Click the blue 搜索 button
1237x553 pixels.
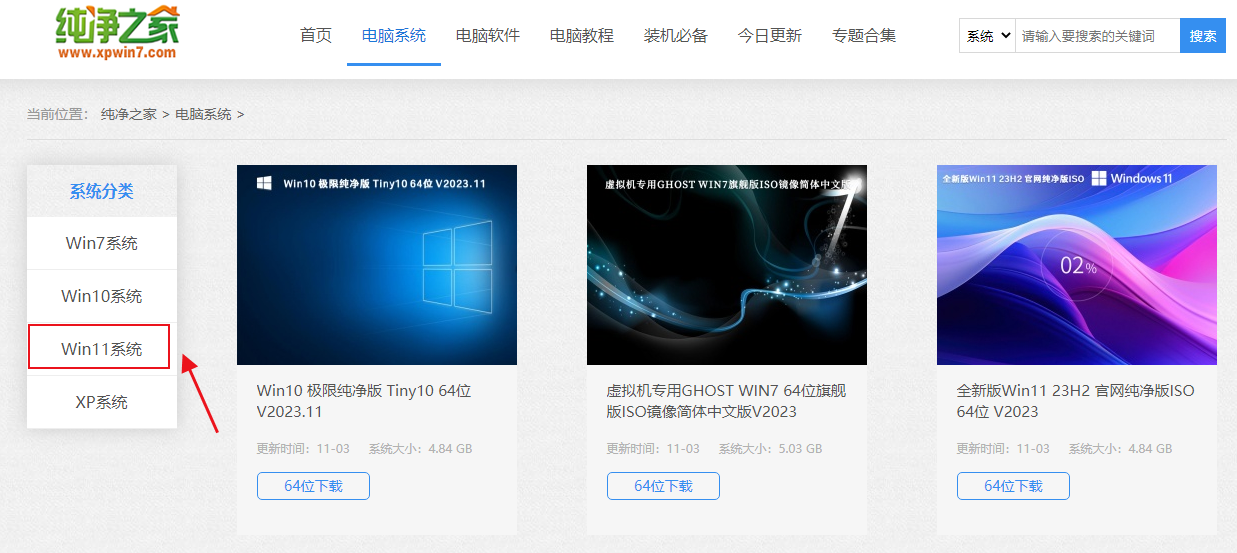pos(1203,36)
